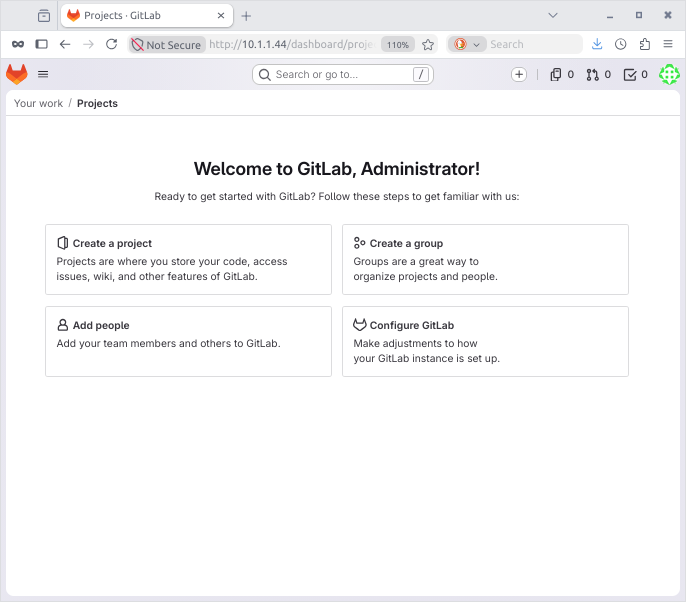Click the private browsing mask icon

click(x=18, y=44)
